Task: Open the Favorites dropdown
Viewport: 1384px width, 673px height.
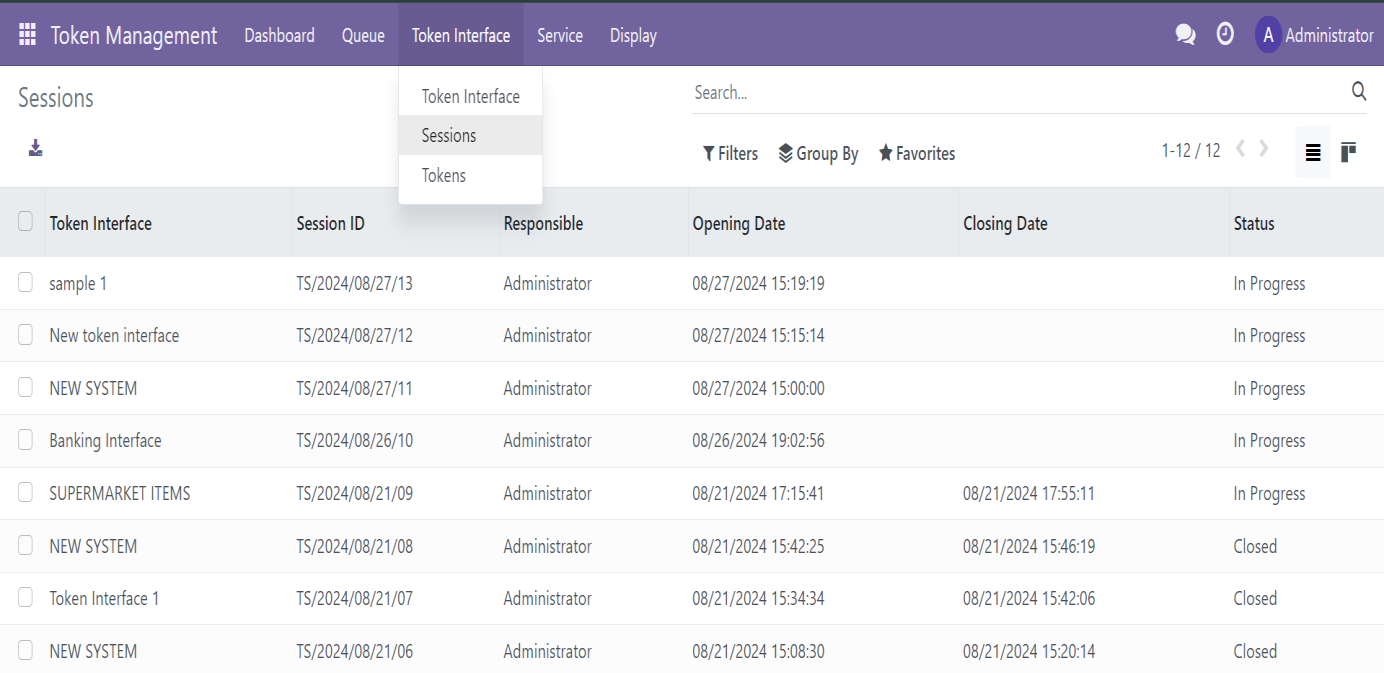Action: (x=916, y=154)
